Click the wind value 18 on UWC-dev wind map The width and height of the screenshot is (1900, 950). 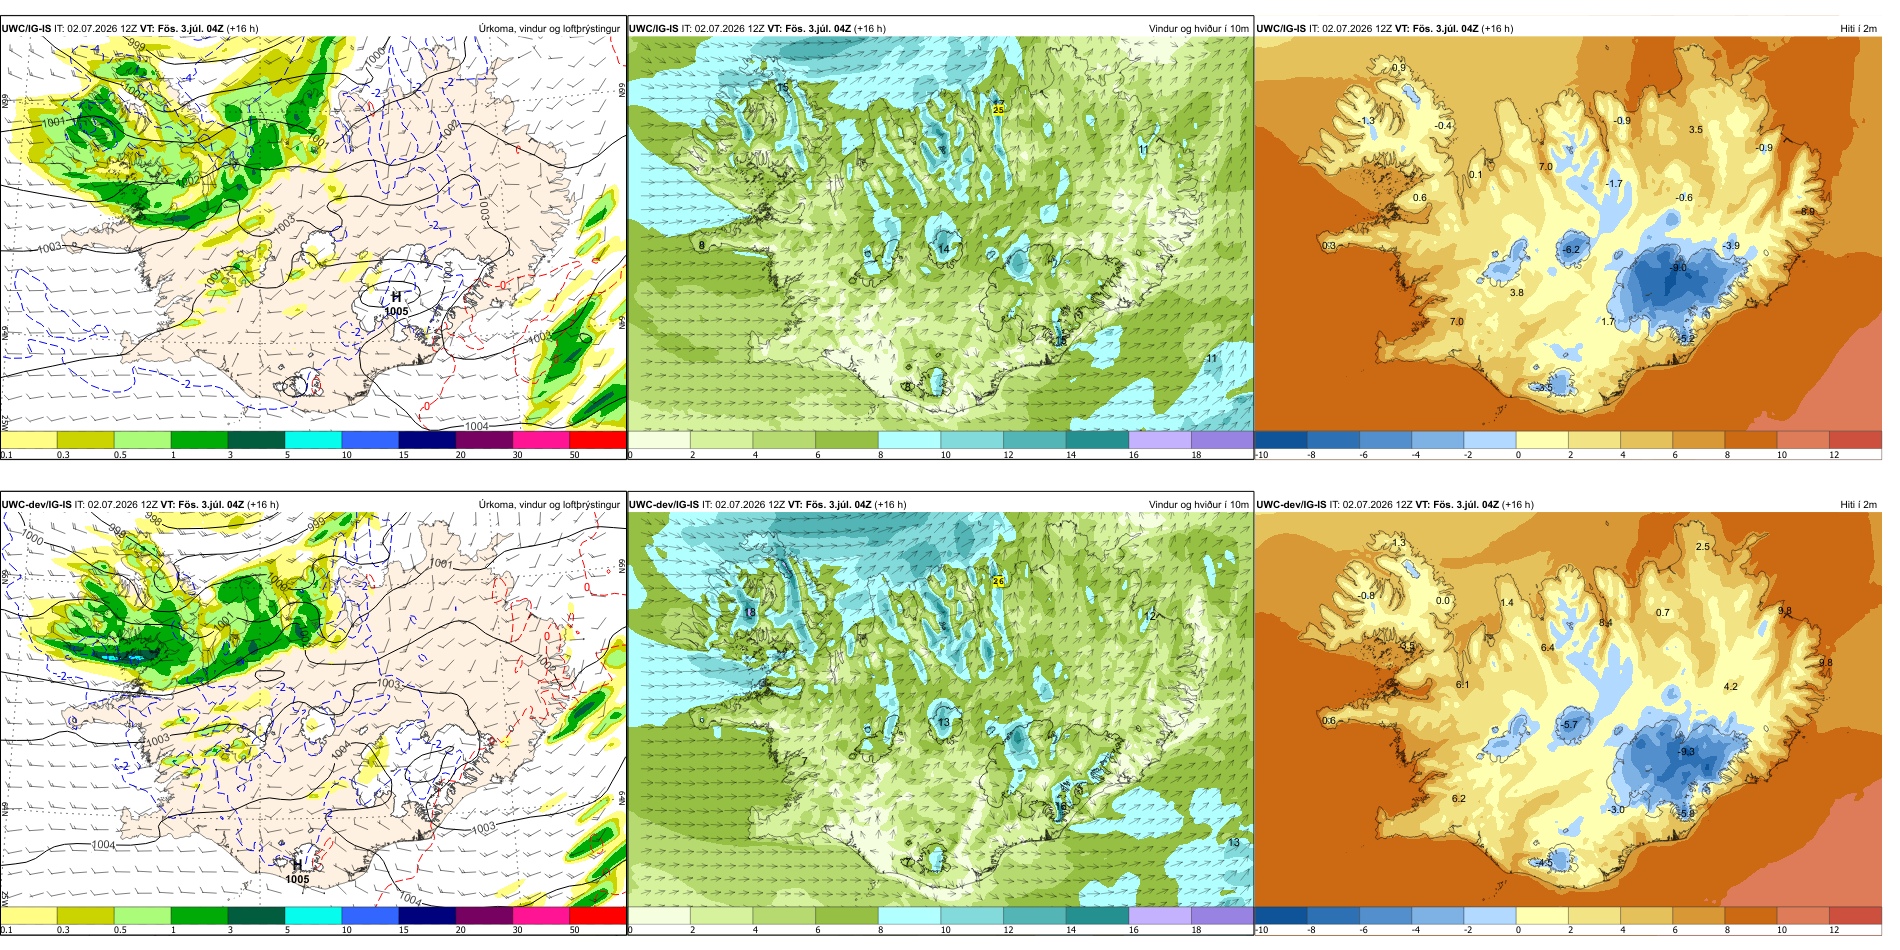750,613
